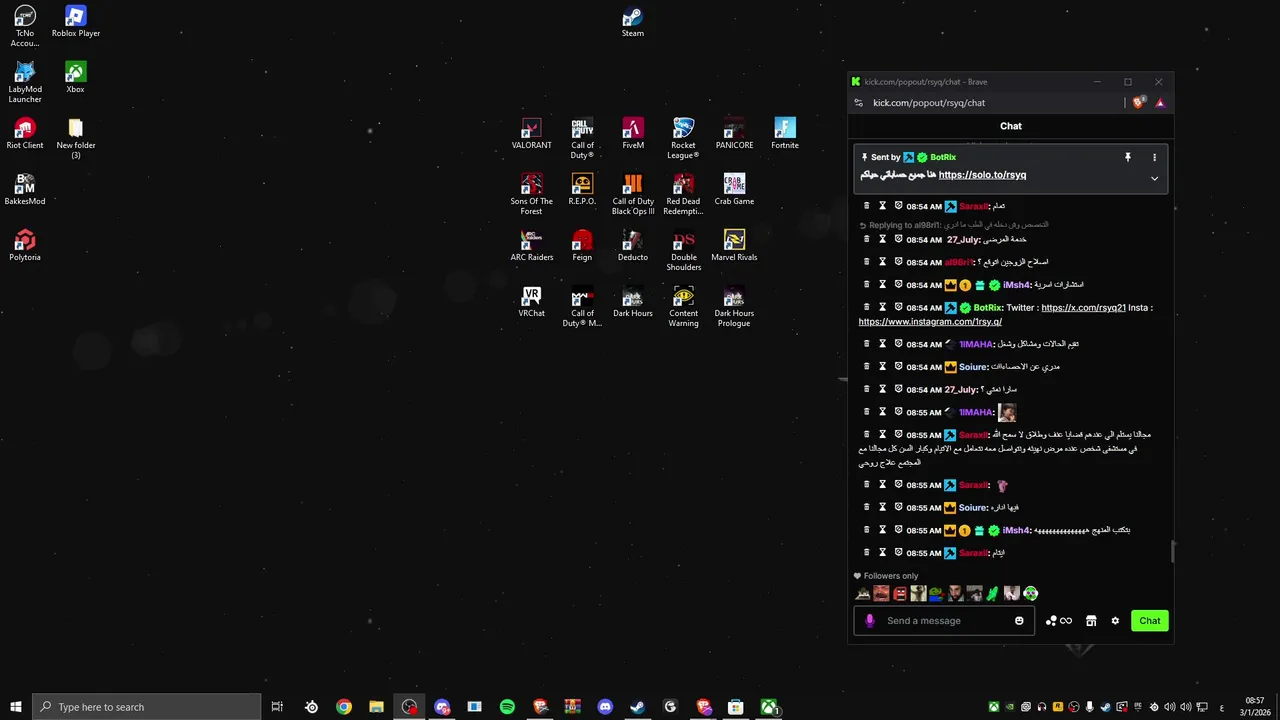Select the Polytoria desktop icon
This screenshot has width=1280, height=720.
tap(25, 246)
